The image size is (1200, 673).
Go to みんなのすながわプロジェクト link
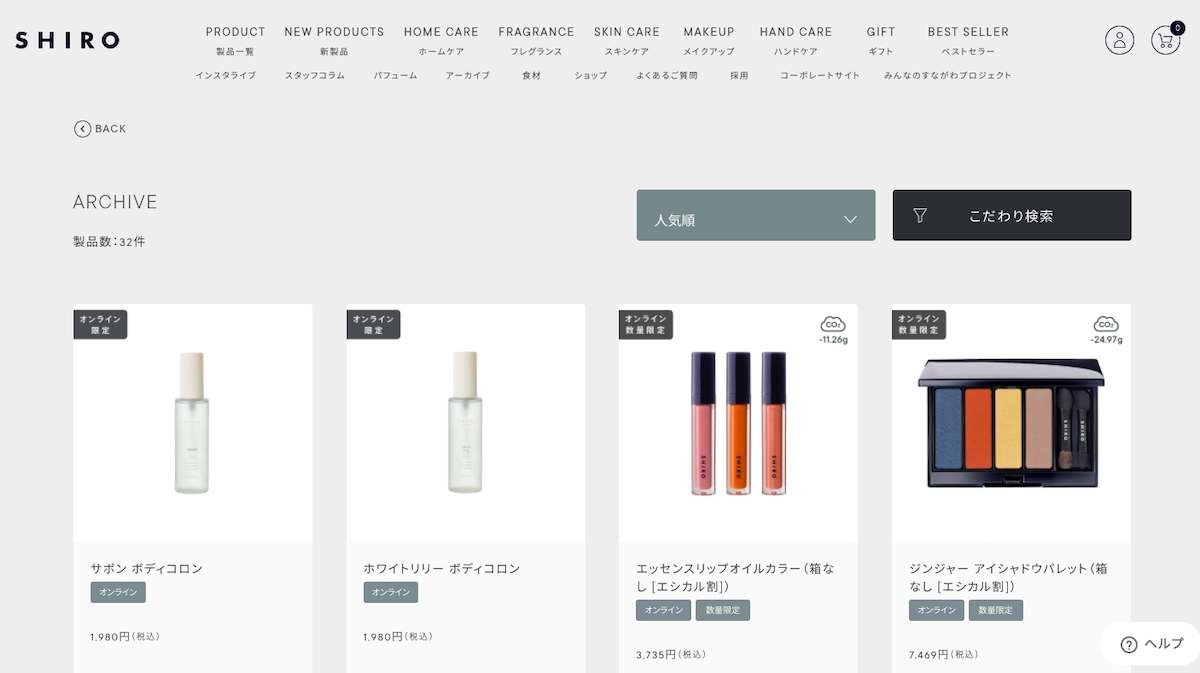coord(948,75)
